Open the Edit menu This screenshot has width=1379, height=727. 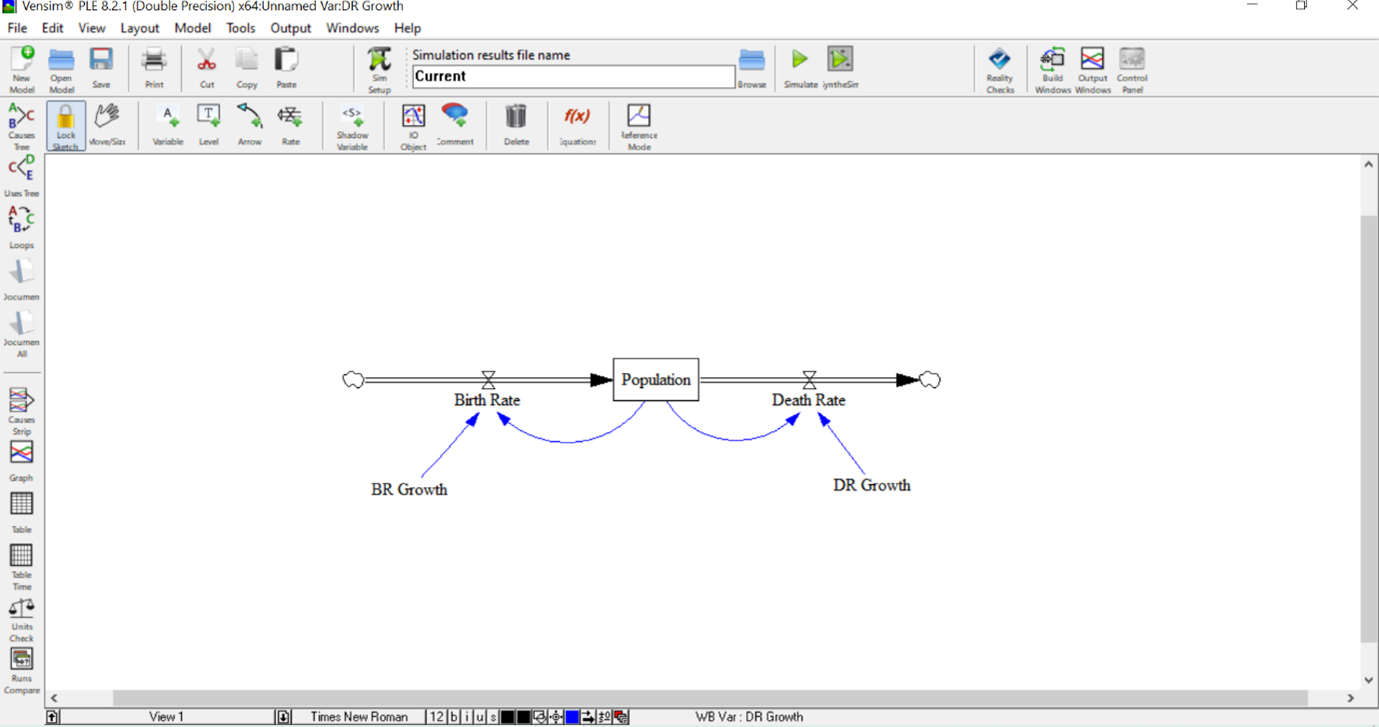[x=52, y=28]
